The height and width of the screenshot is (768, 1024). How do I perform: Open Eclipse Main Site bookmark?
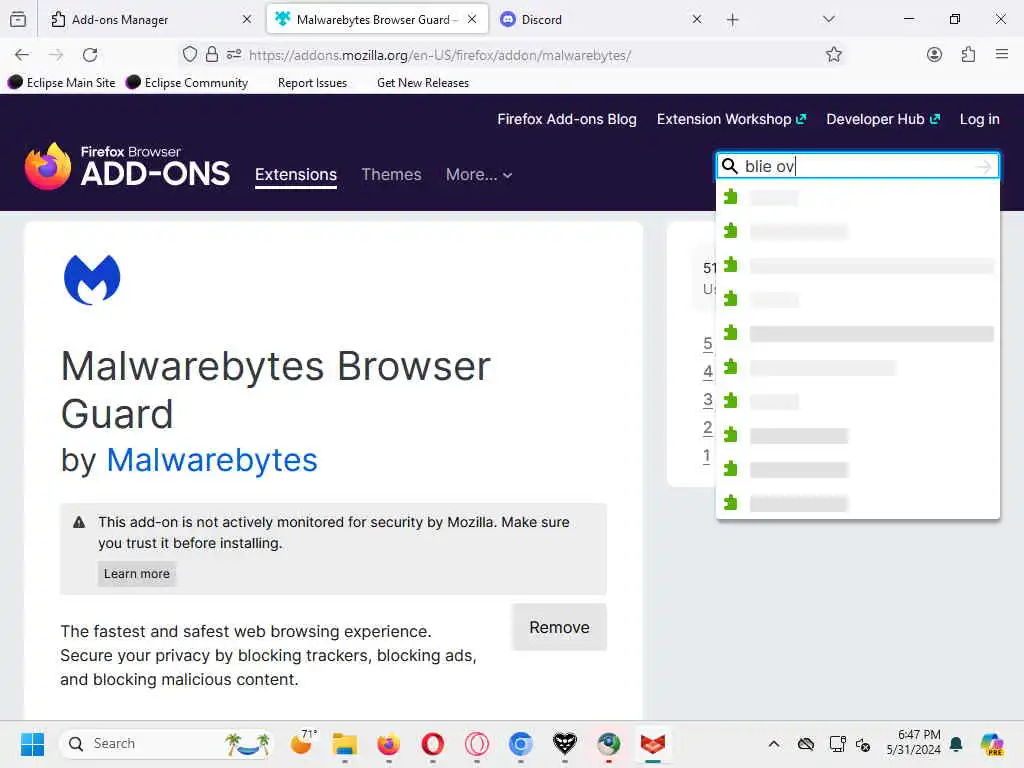62,82
